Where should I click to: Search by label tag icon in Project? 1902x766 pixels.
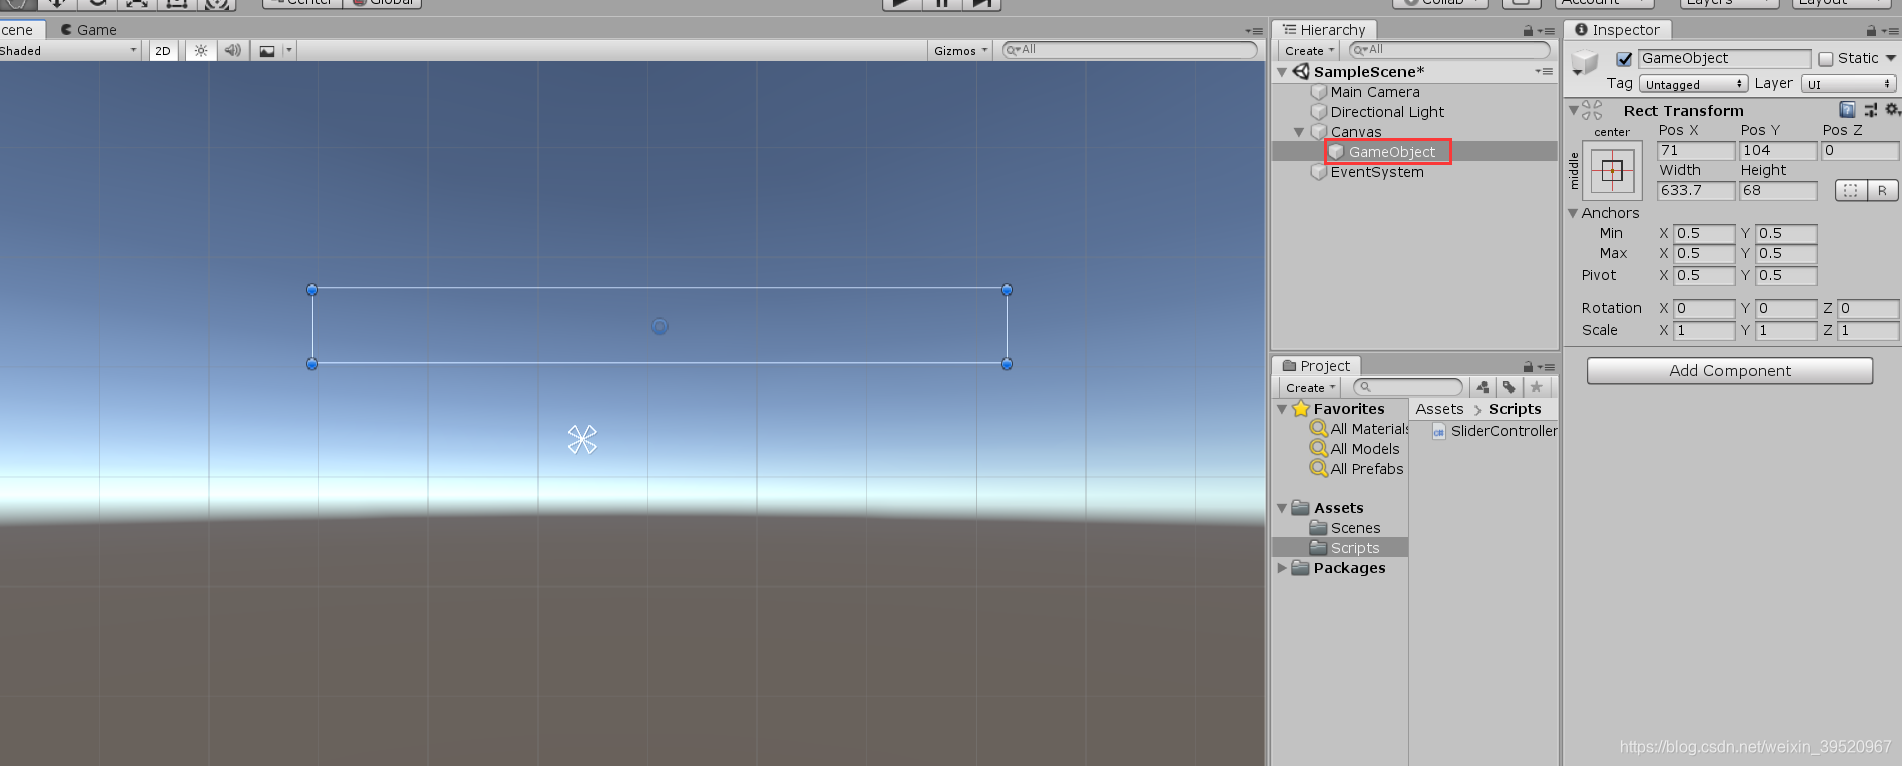click(1509, 387)
